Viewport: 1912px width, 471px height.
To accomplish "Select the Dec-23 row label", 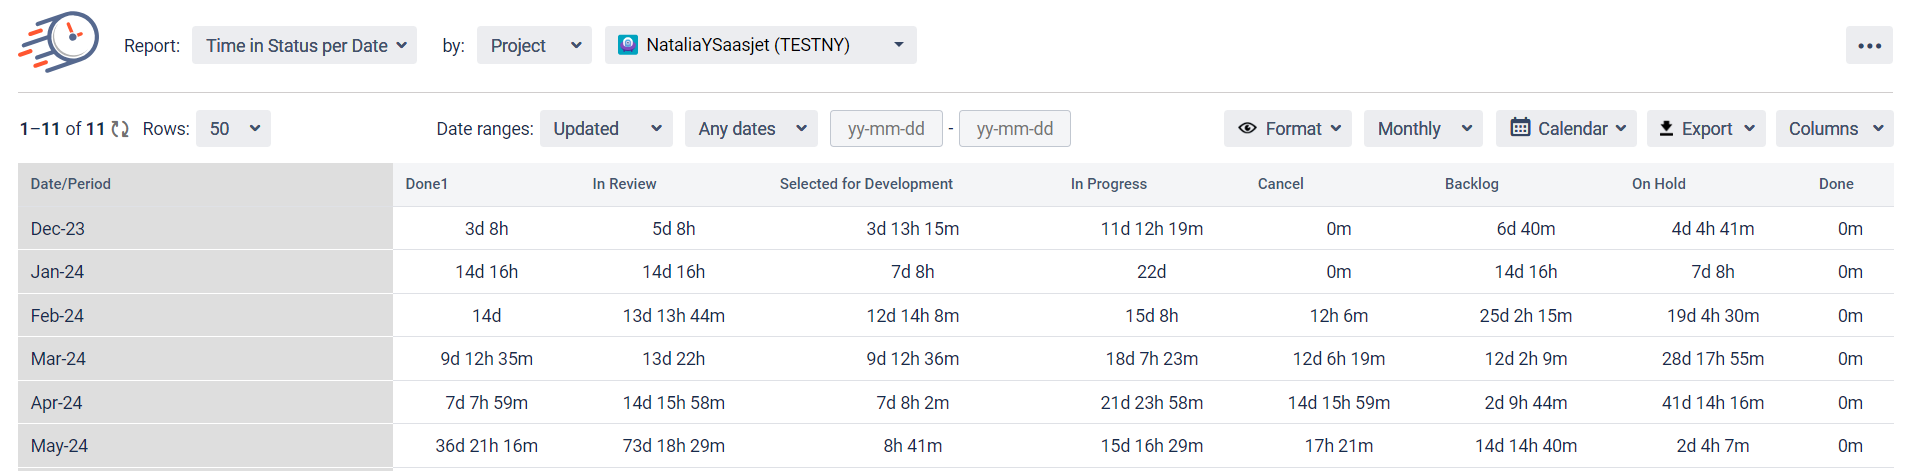I will [x=58, y=229].
